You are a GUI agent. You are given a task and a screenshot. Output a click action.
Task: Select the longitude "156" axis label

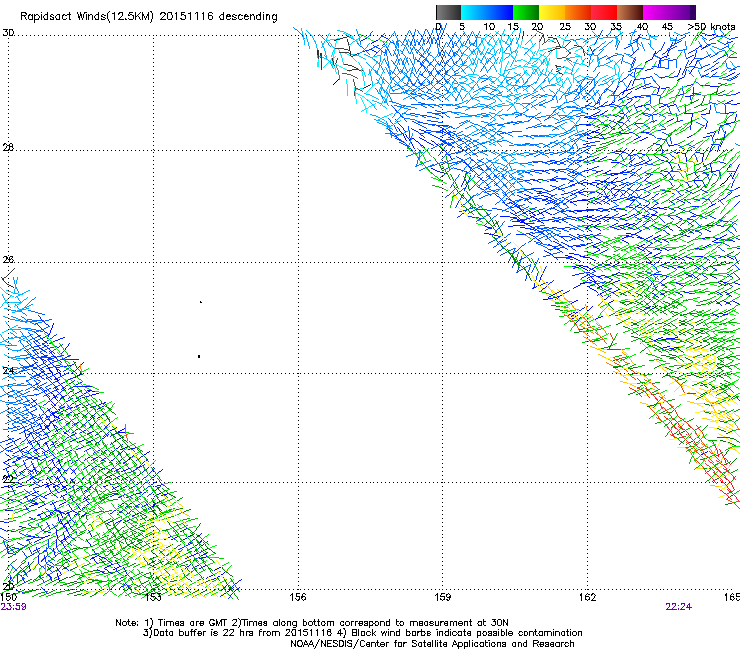[x=298, y=597]
